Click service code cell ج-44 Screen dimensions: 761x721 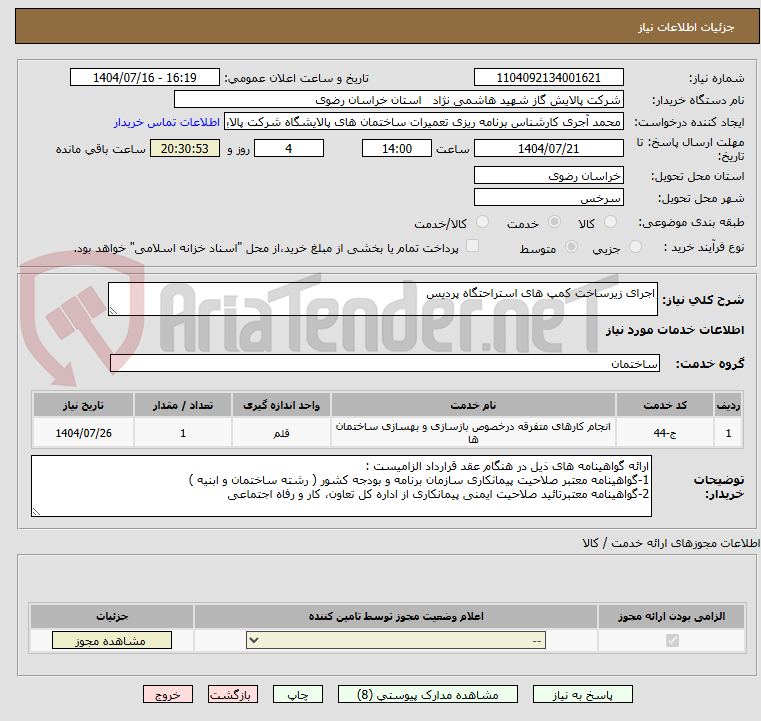coord(665,432)
